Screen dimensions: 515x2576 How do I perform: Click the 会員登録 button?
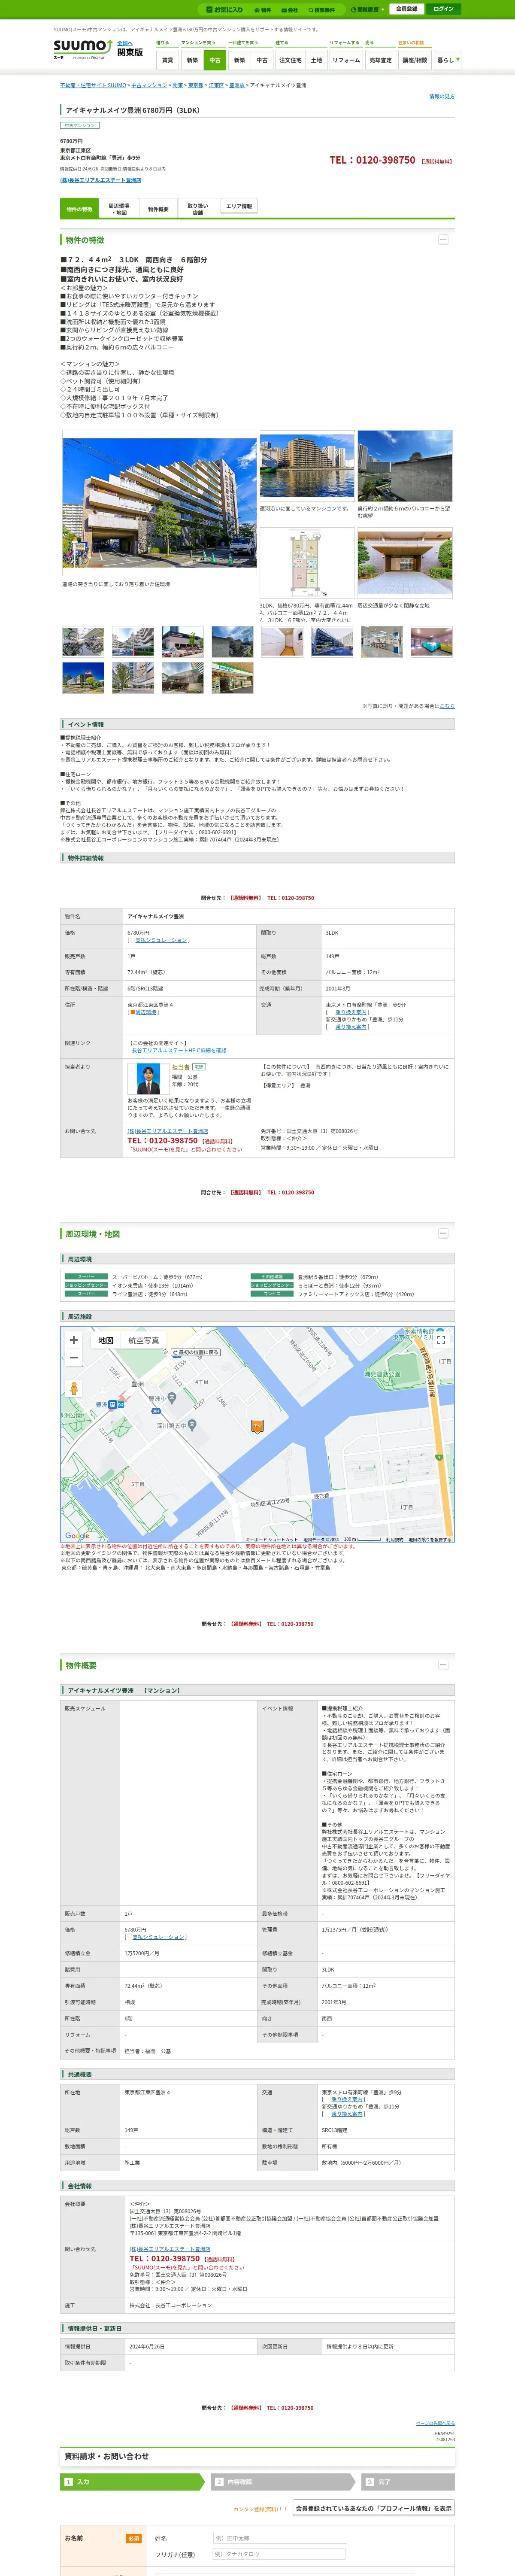point(407,9)
